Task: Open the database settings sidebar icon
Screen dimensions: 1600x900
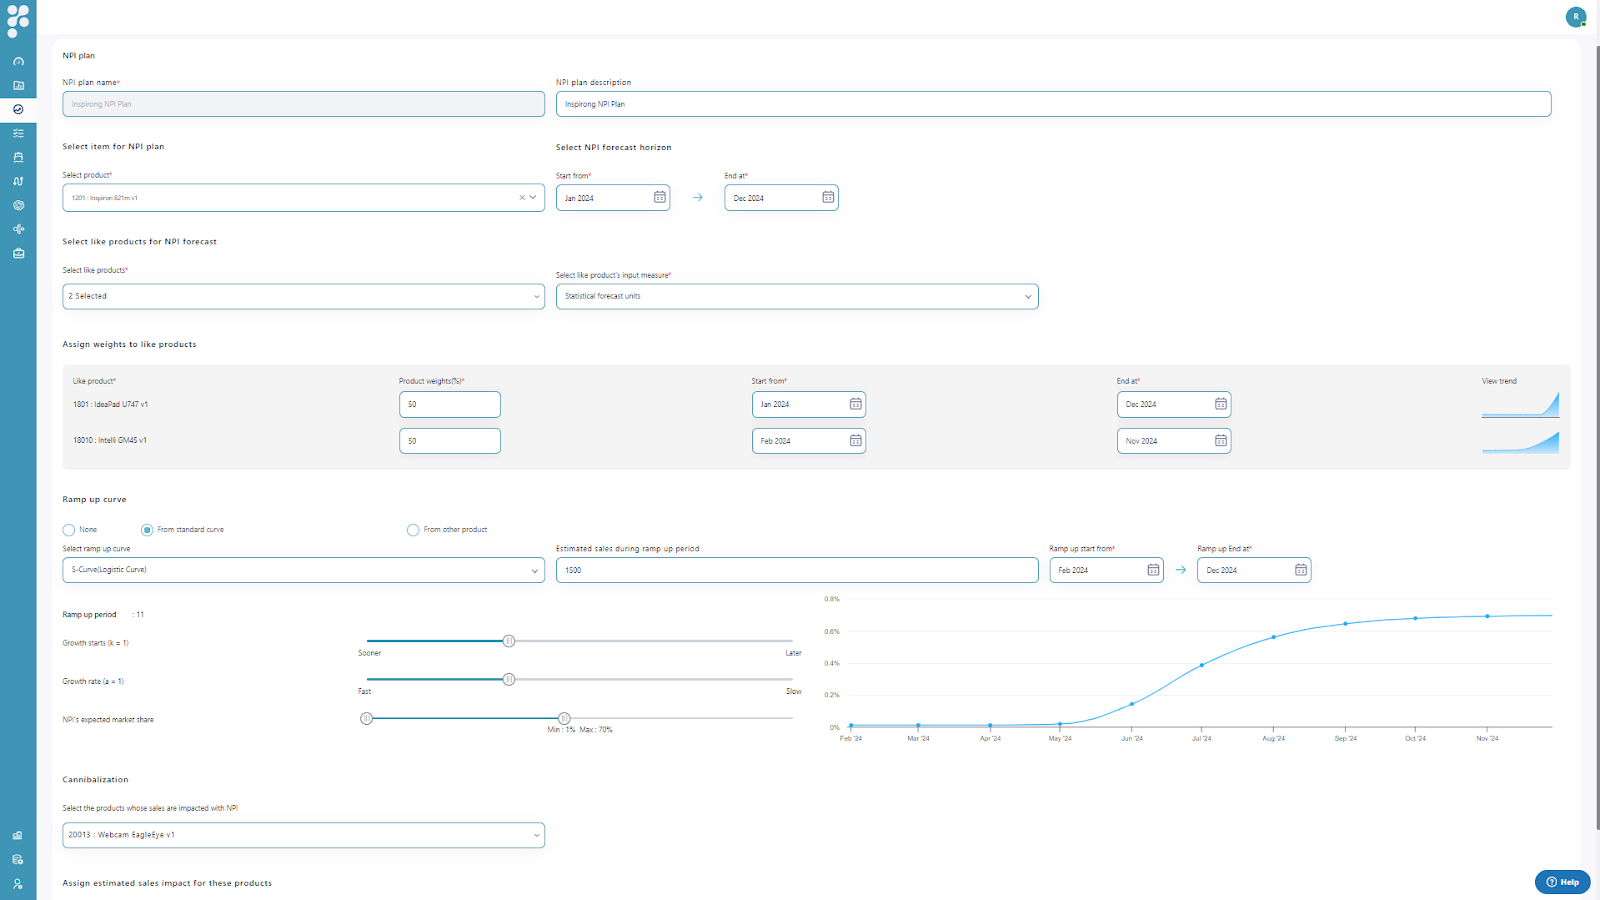Action: (x=18, y=859)
